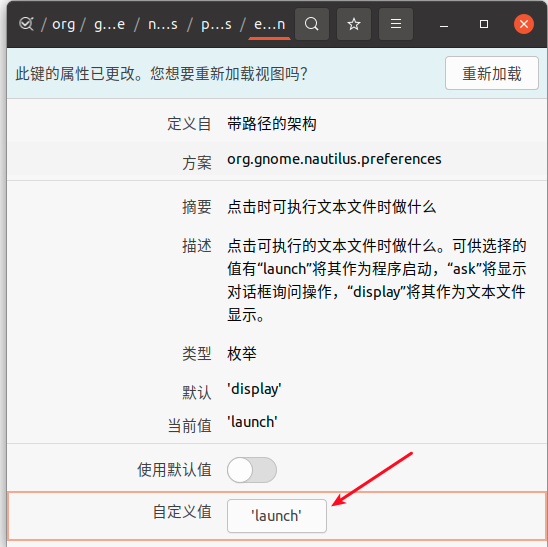Open the hamburger menu
Image resolution: width=548 pixels, height=547 pixels.
(396, 24)
